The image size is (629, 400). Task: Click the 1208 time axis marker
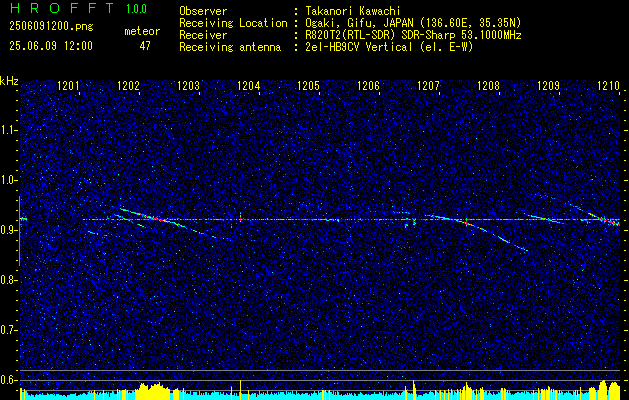coord(489,86)
